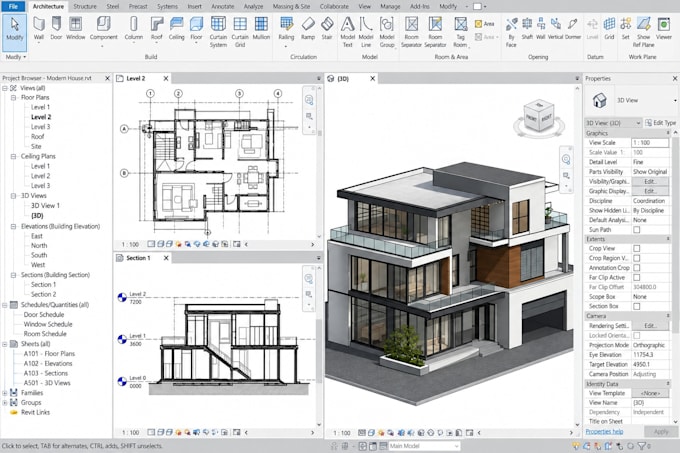Select the Floor tool

pyautogui.click(x=196, y=29)
